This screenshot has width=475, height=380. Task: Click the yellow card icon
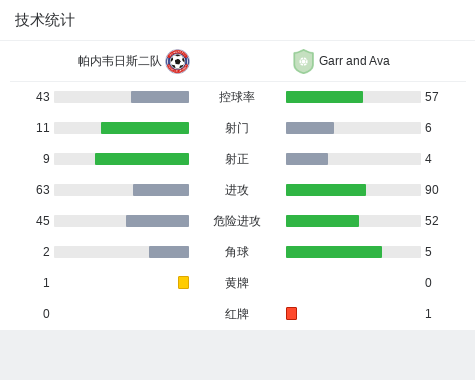click(x=183, y=282)
